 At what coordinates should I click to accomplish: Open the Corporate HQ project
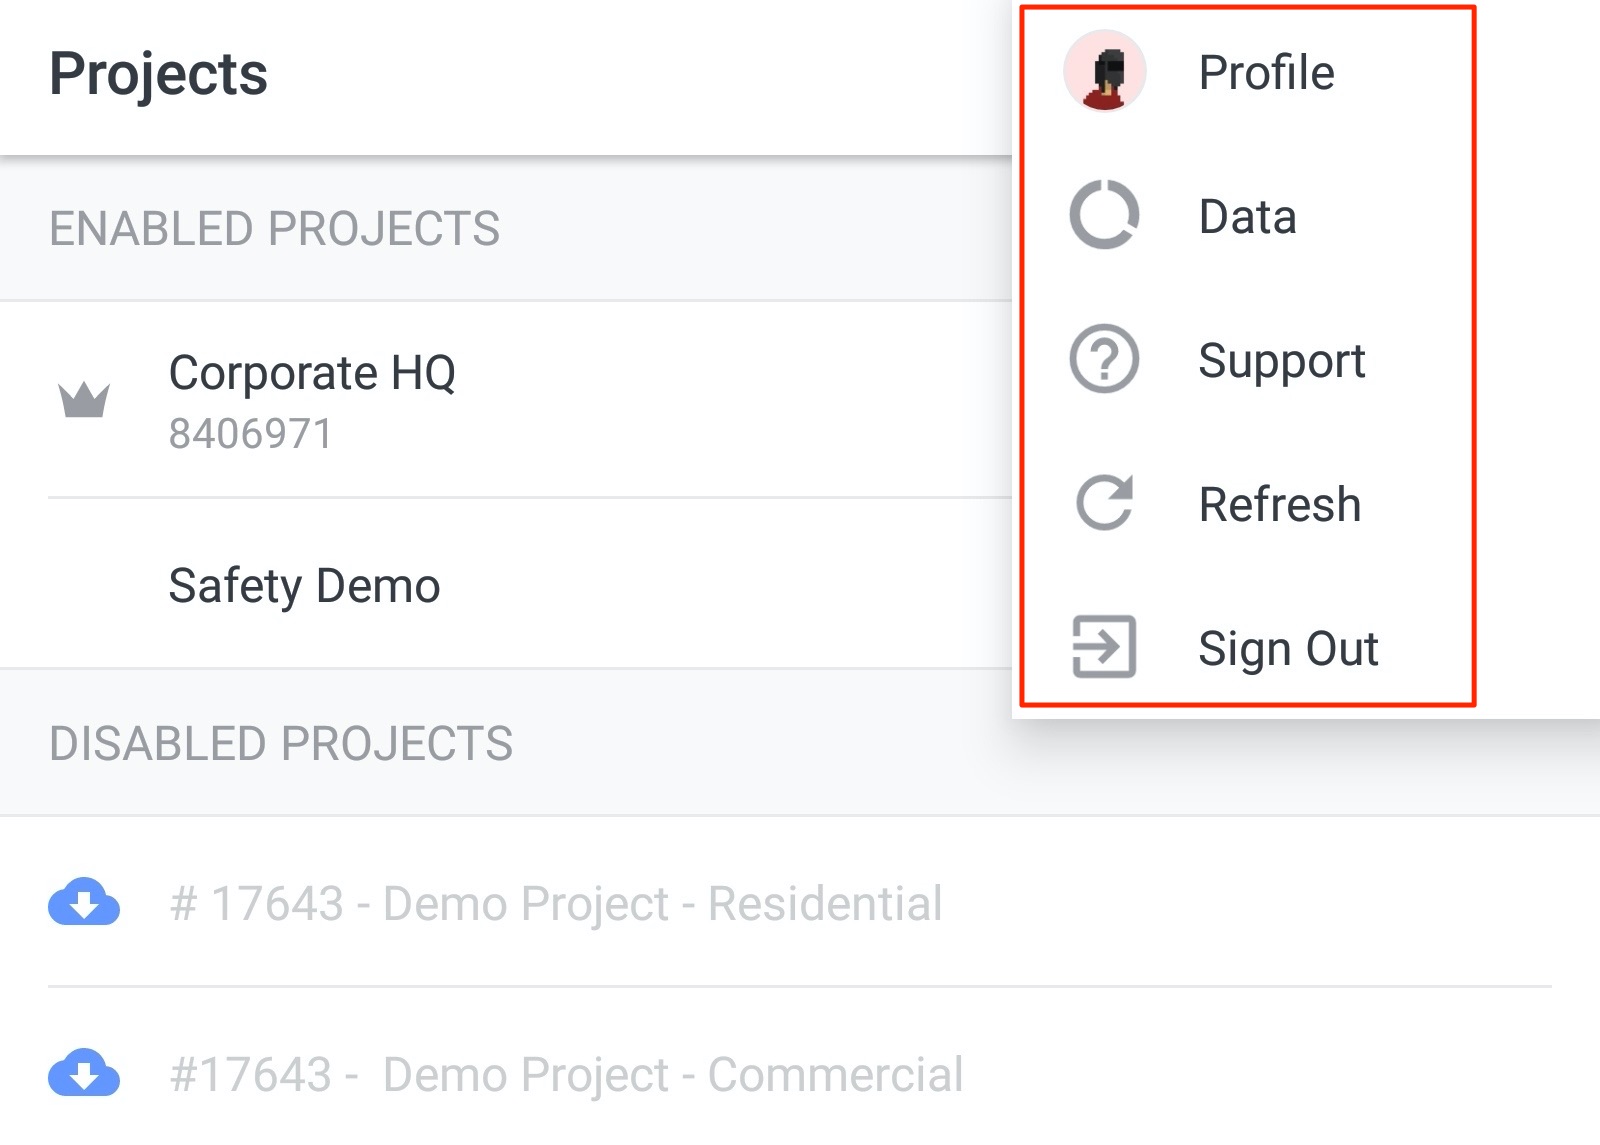(506, 400)
